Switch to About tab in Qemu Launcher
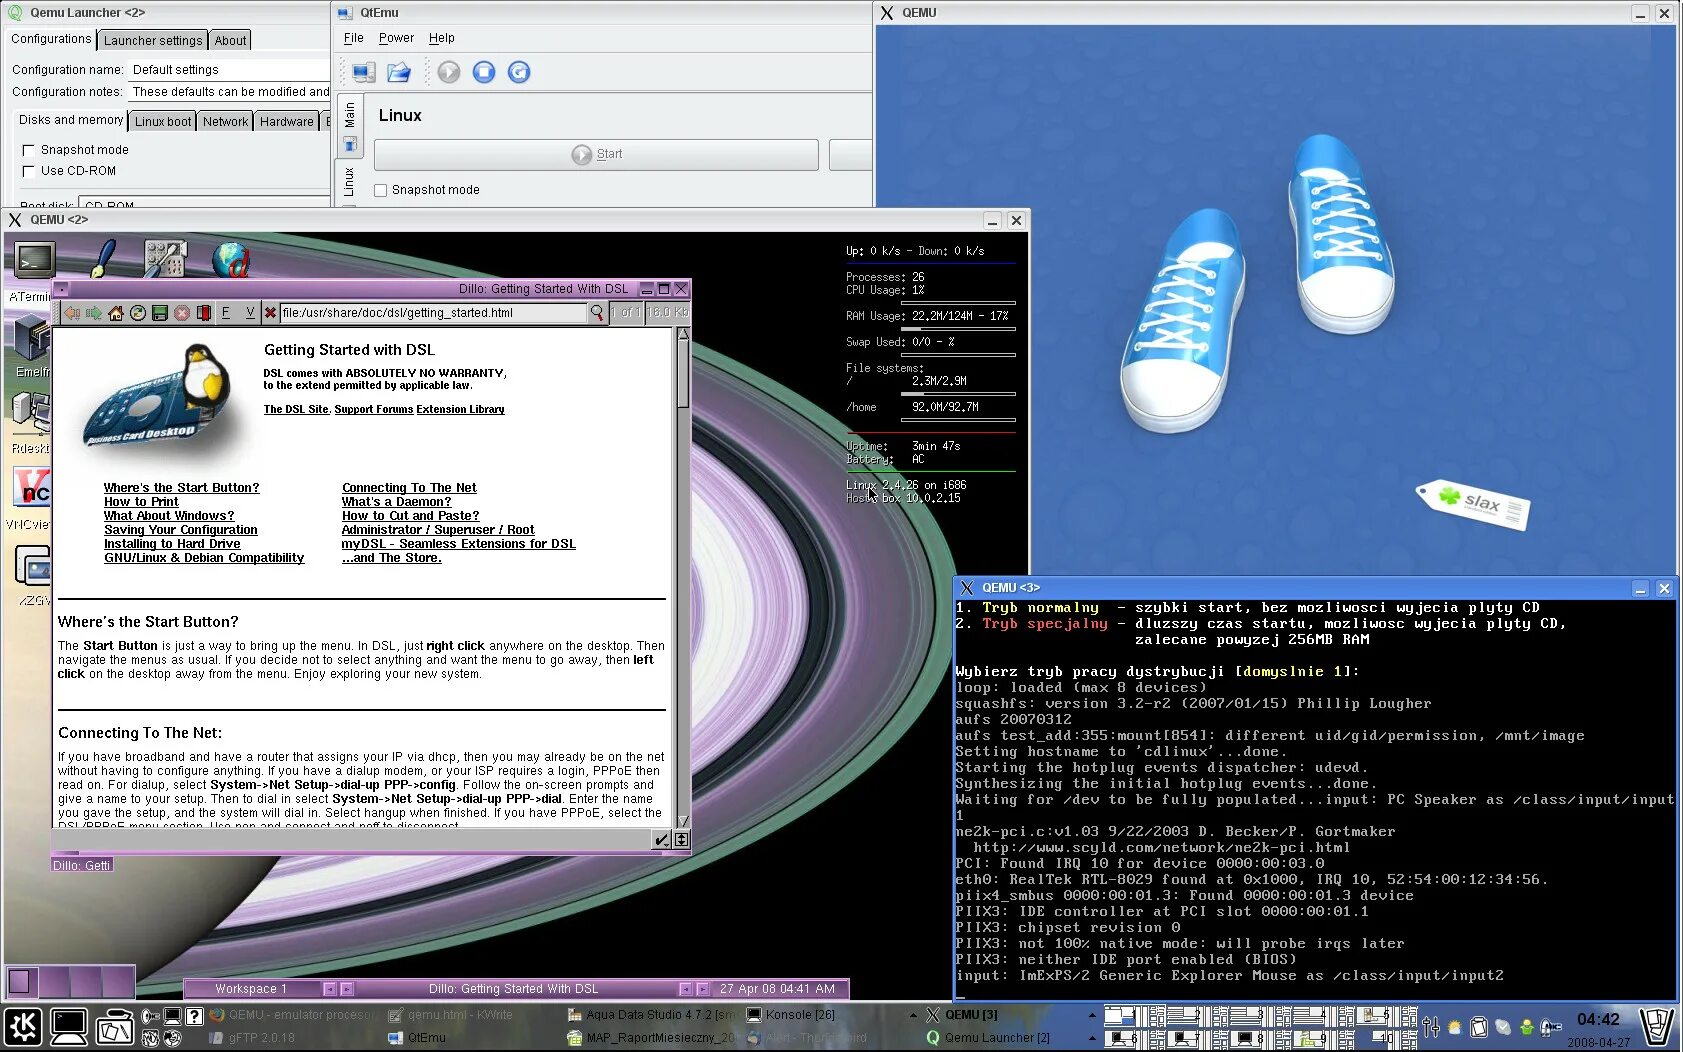The image size is (1683, 1052). click(230, 40)
